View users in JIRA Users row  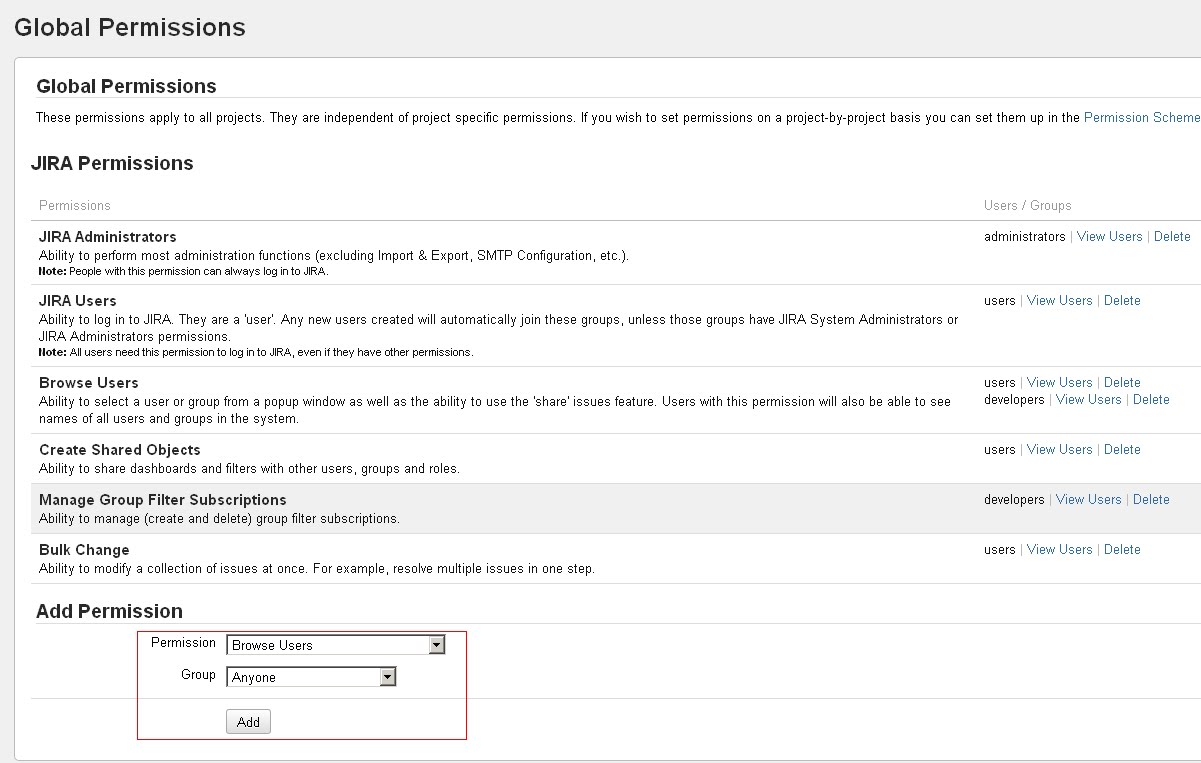click(x=1059, y=301)
